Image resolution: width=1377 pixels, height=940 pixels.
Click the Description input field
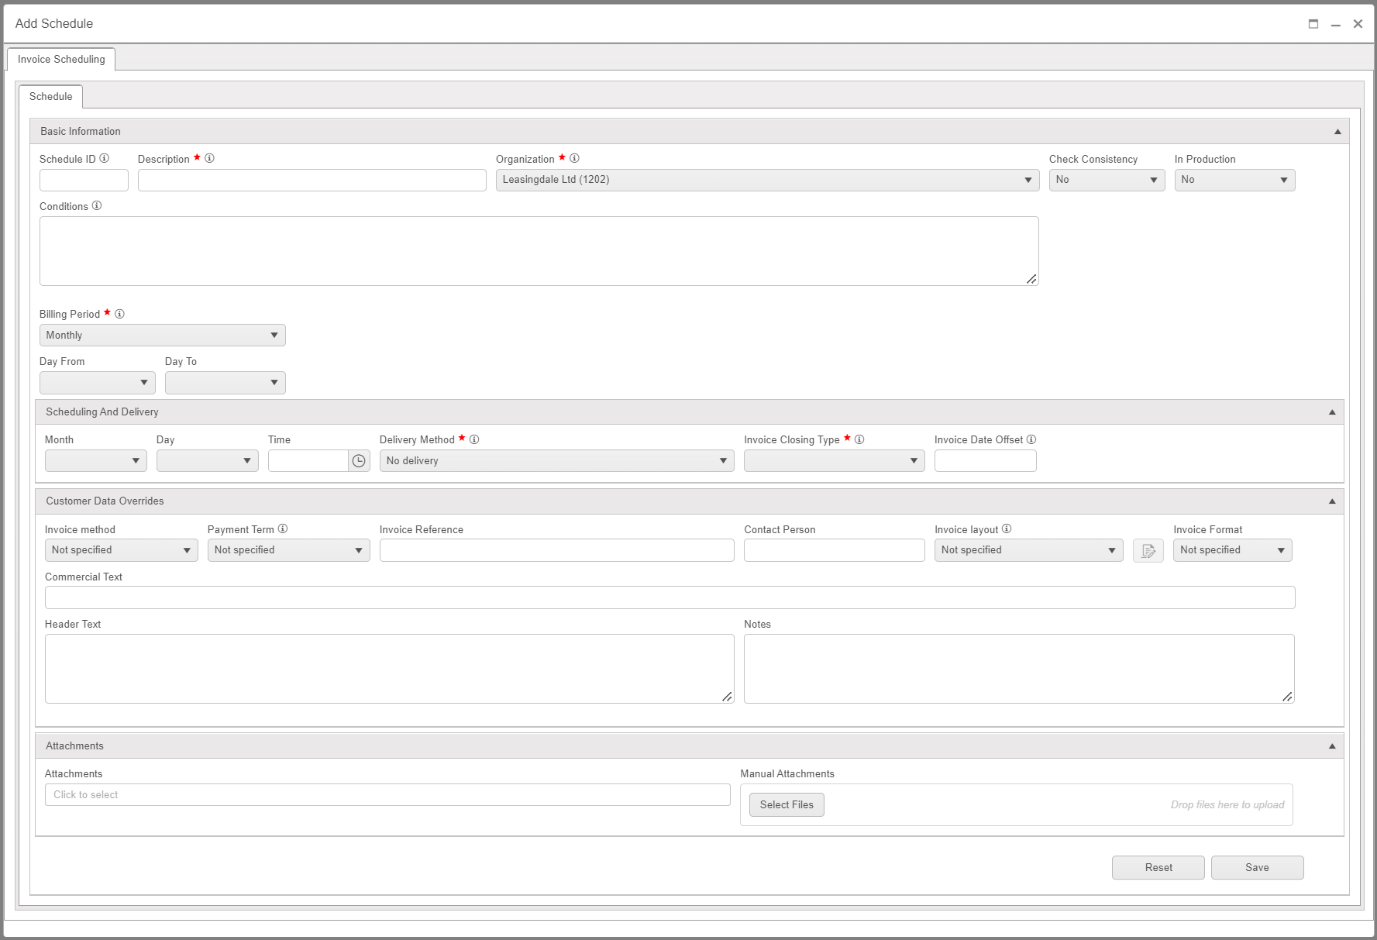(x=312, y=180)
